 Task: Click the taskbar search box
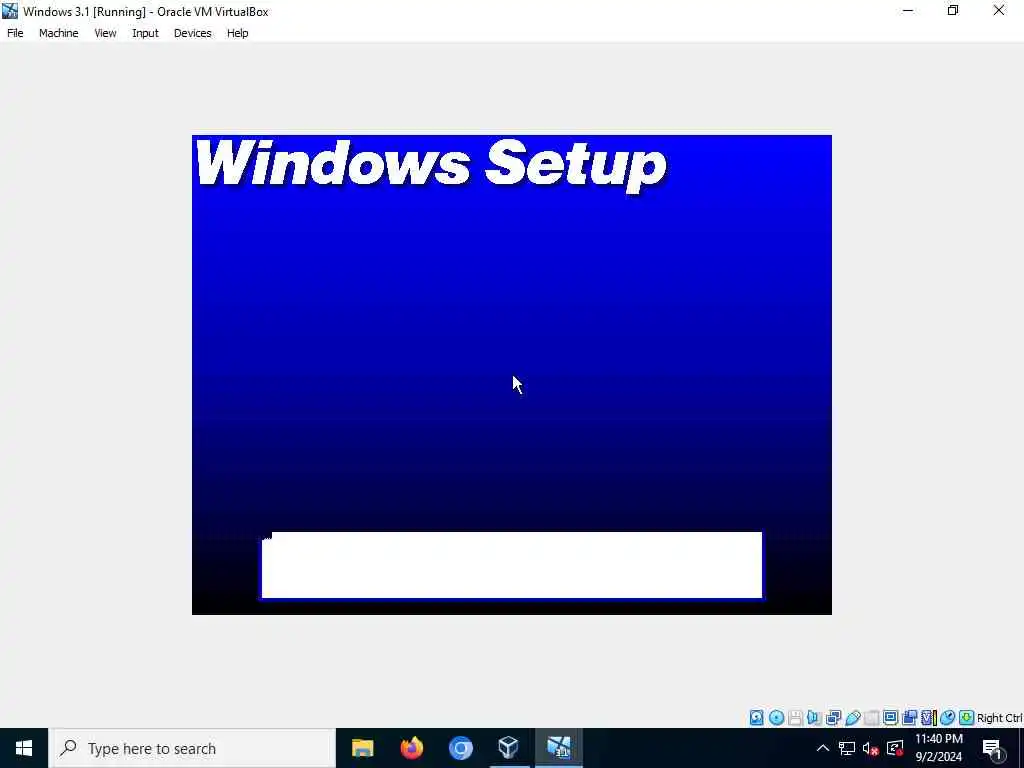(x=192, y=748)
